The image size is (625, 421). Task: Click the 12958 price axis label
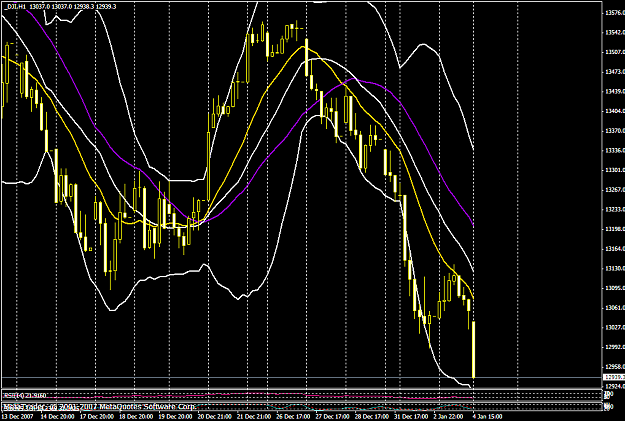coord(615,367)
